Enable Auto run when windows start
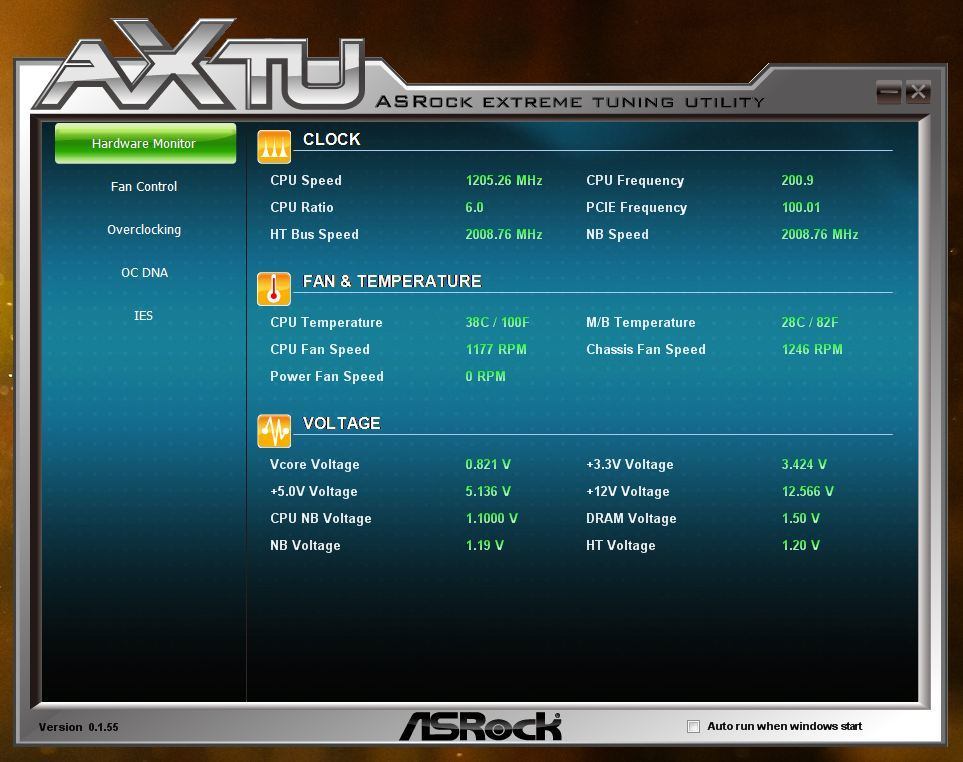963x762 pixels. click(x=693, y=726)
